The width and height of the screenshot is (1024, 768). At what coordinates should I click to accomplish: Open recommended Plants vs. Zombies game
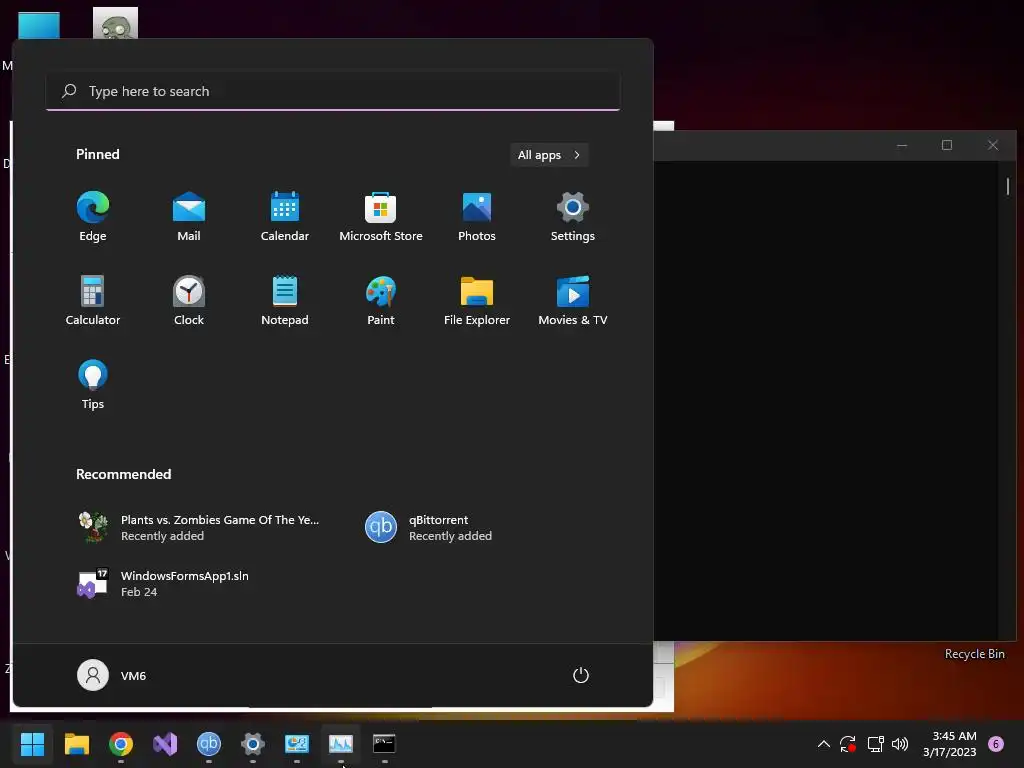pyautogui.click(x=200, y=528)
